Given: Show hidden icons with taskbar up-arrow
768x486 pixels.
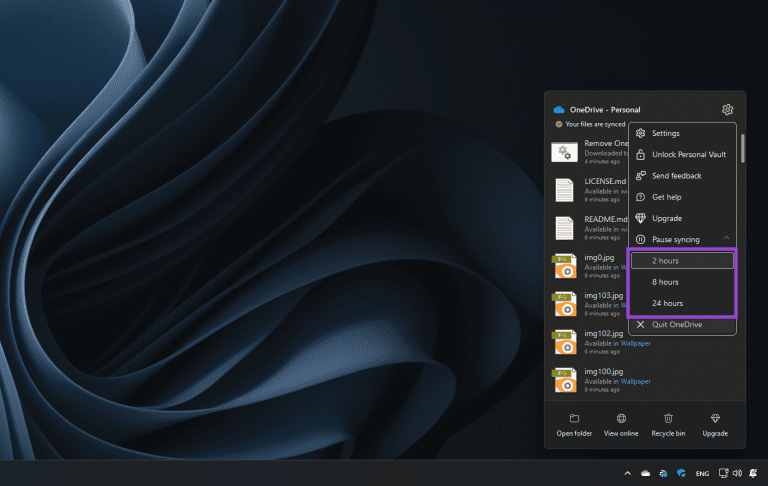Looking at the screenshot, I should 627,473.
